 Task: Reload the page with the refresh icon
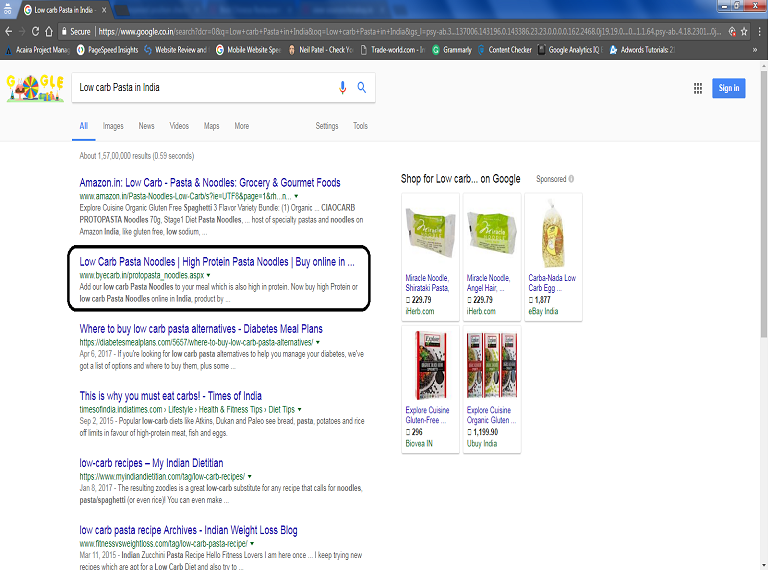point(35,31)
